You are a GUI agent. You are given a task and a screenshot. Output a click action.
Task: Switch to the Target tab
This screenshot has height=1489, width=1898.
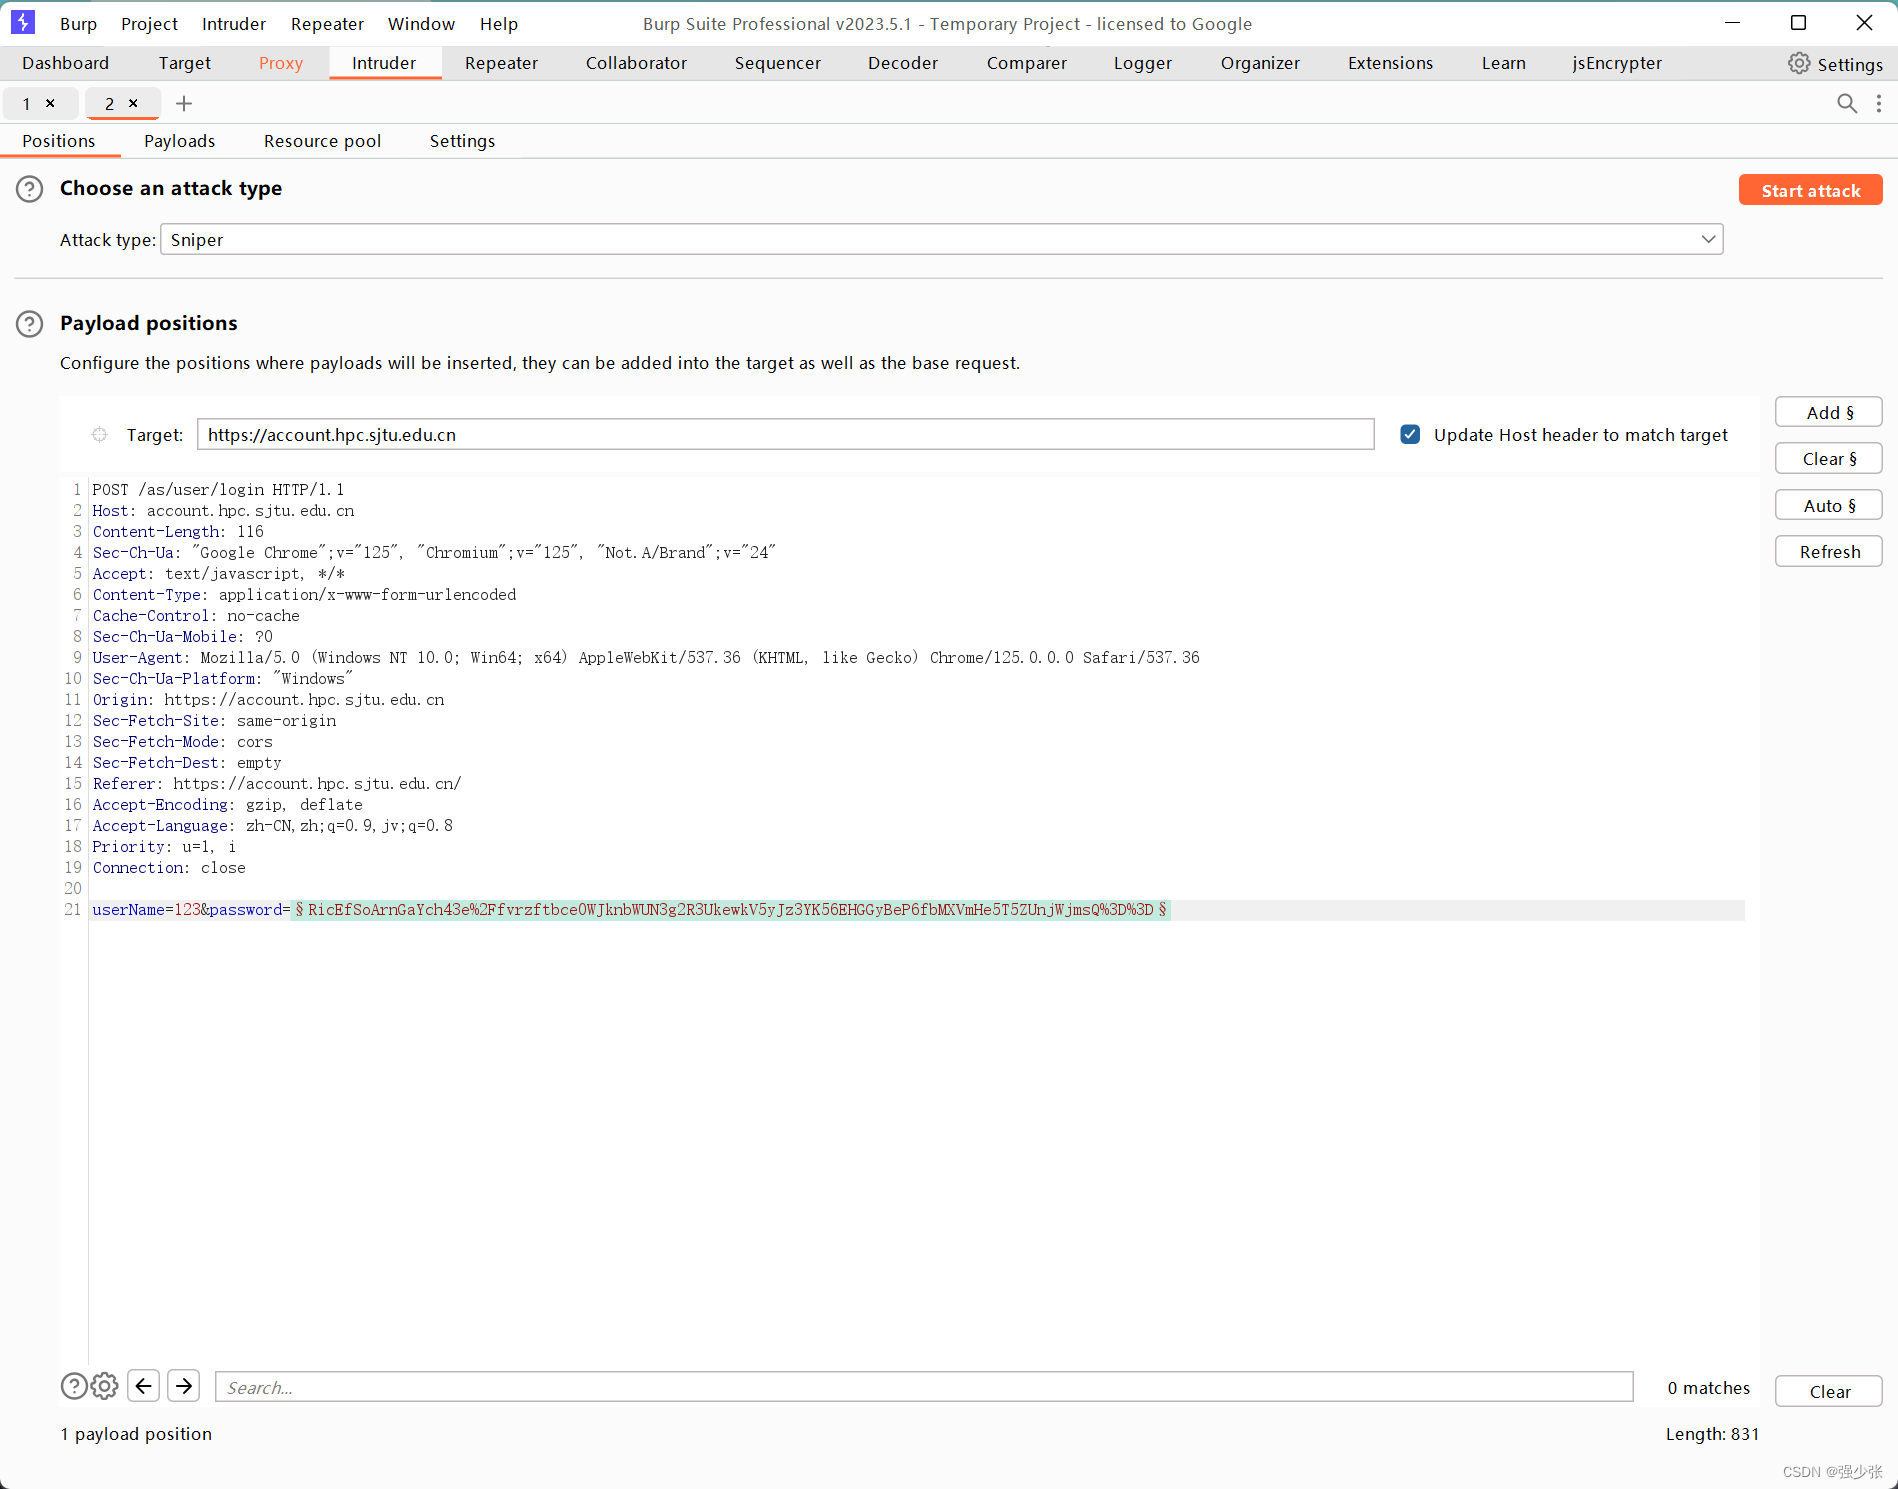click(184, 63)
